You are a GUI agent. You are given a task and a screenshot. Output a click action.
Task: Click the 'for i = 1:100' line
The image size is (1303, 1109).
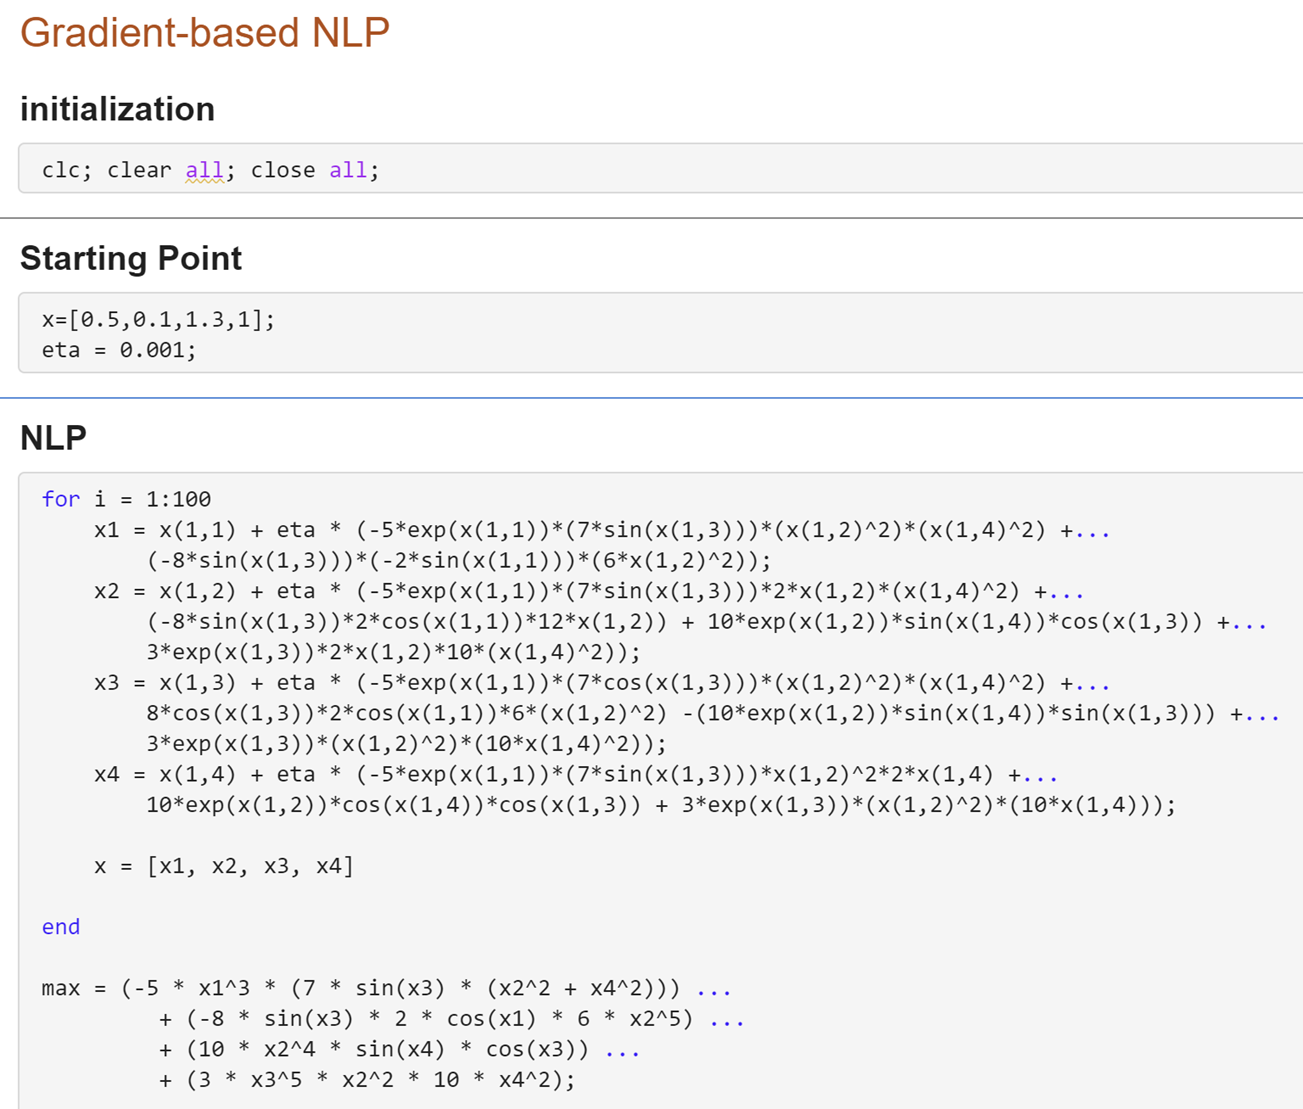[x=126, y=498]
